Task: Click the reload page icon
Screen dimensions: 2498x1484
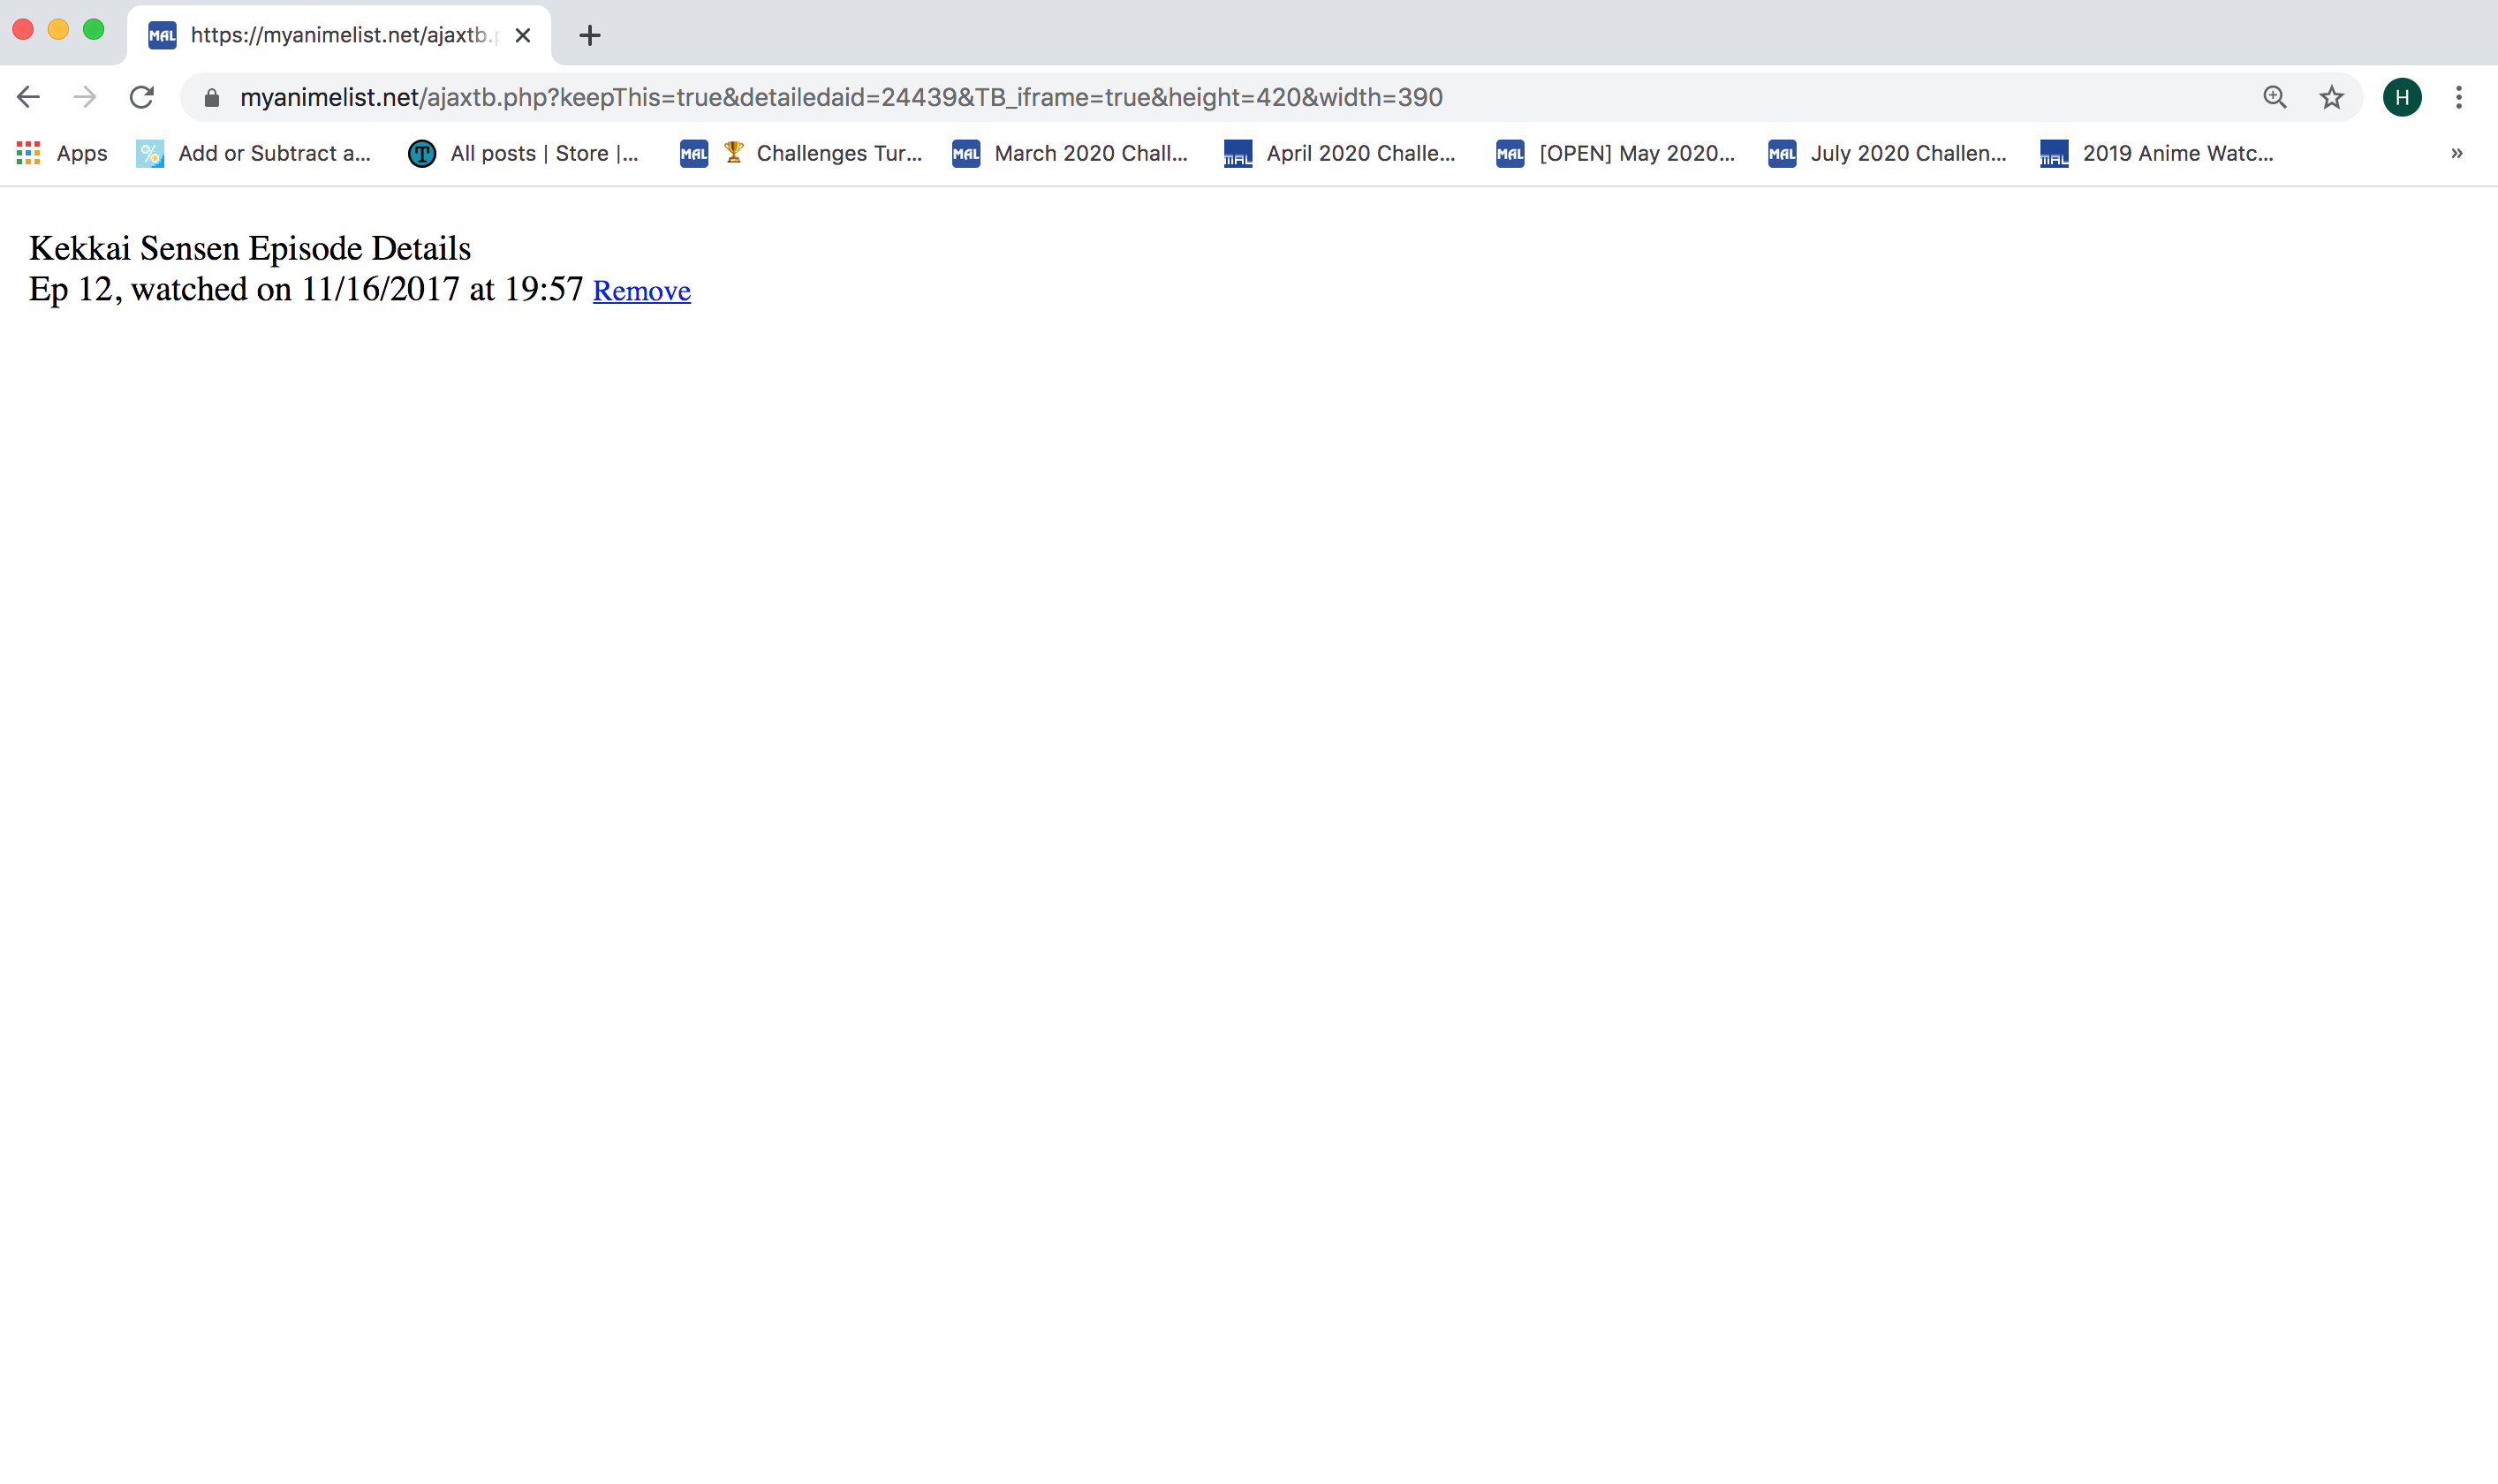Action: point(141,97)
